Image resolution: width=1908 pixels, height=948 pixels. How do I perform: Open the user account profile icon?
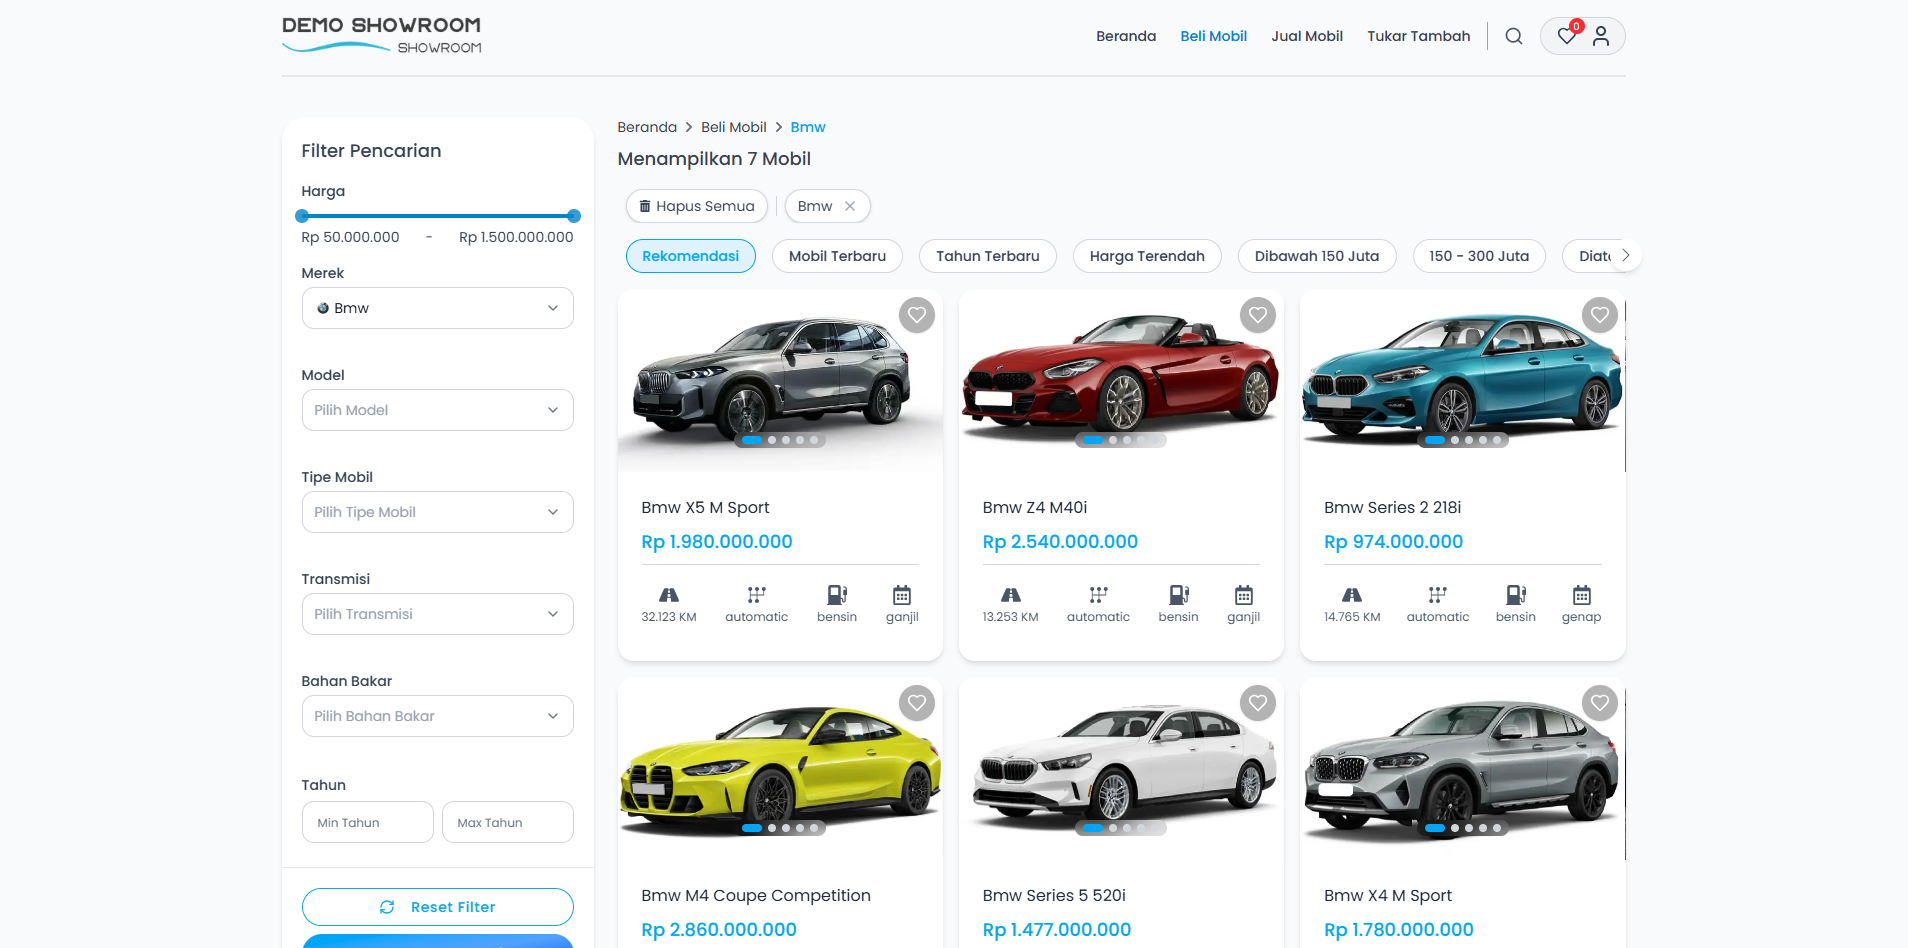1601,36
